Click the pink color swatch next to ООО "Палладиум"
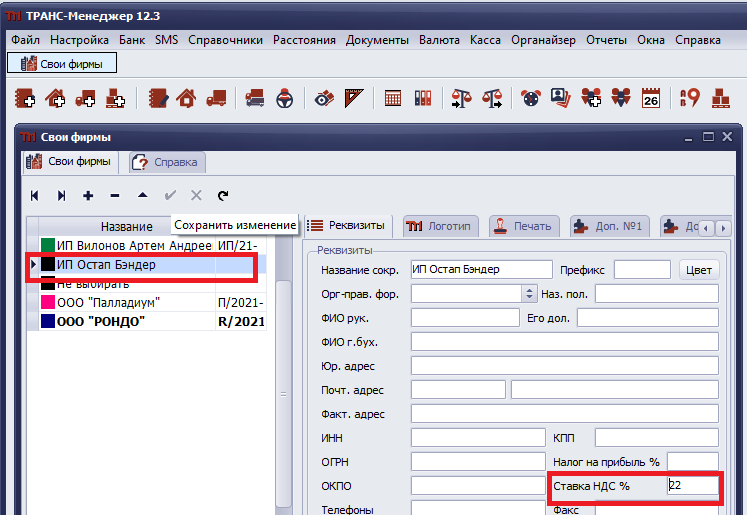The height and width of the screenshot is (515, 747). pos(47,302)
